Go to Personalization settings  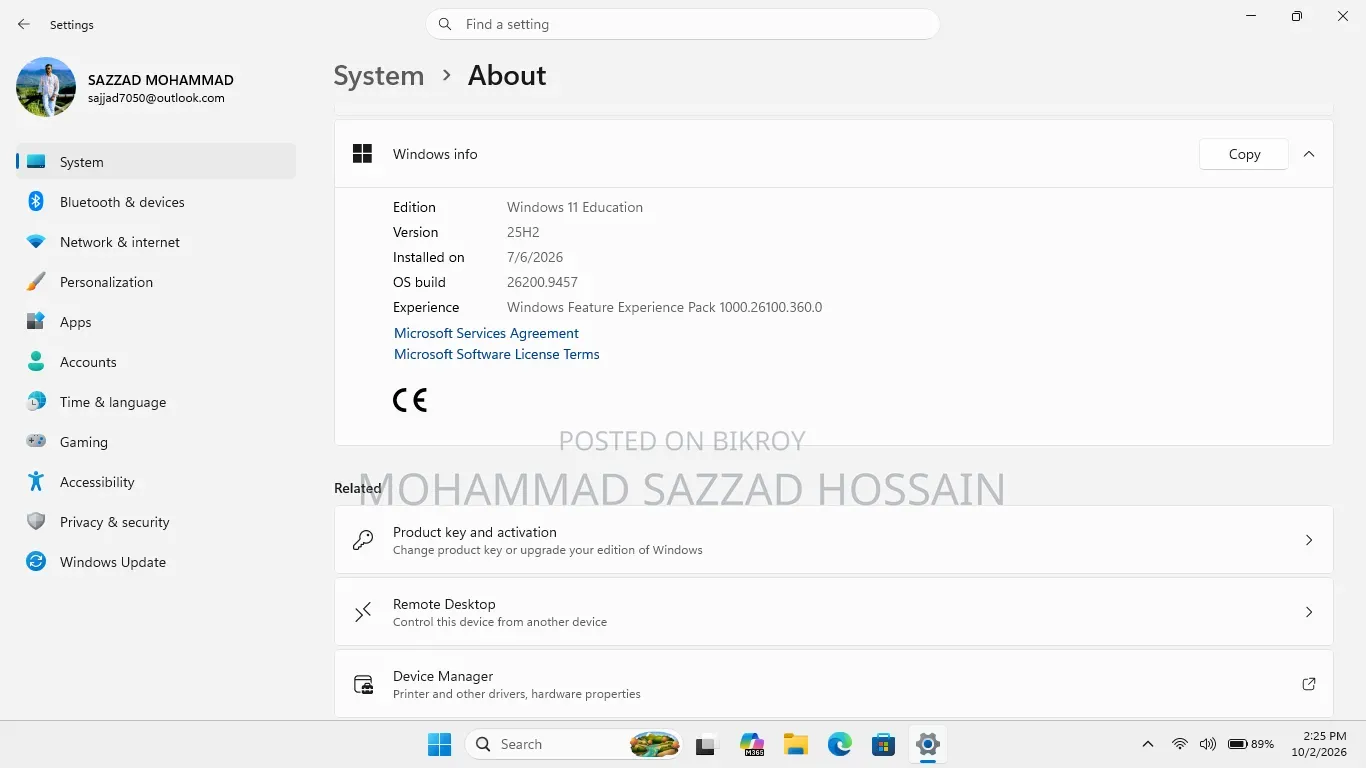[x=156, y=282]
